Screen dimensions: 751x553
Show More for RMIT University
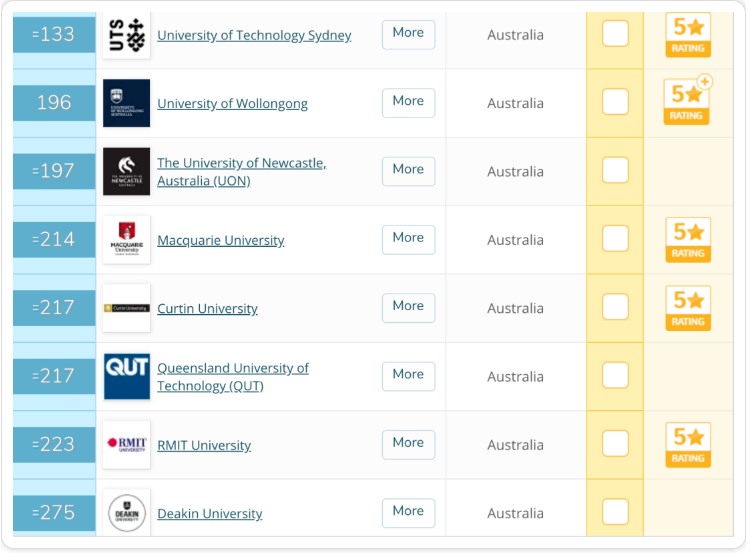pos(409,444)
